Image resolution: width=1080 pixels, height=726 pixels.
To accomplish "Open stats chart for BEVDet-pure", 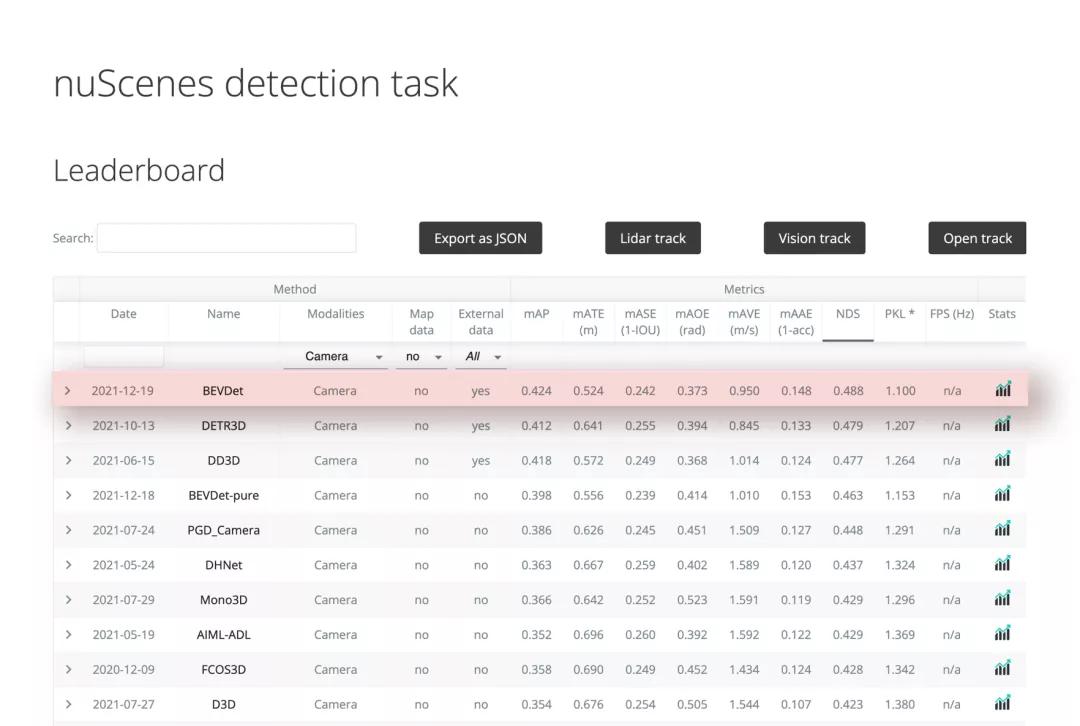I will tap(1002, 495).
